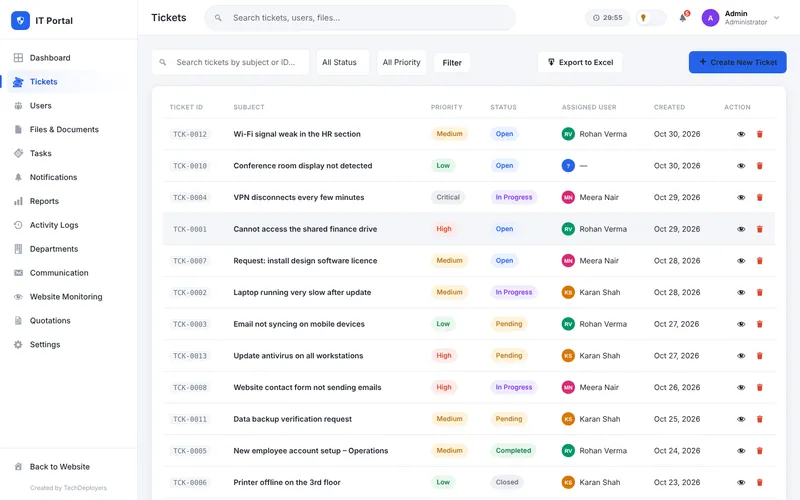Delete ticket TCK-0008 with the trash icon
The height and width of the screenshot is (500, 800).
(x=759, y=387)
